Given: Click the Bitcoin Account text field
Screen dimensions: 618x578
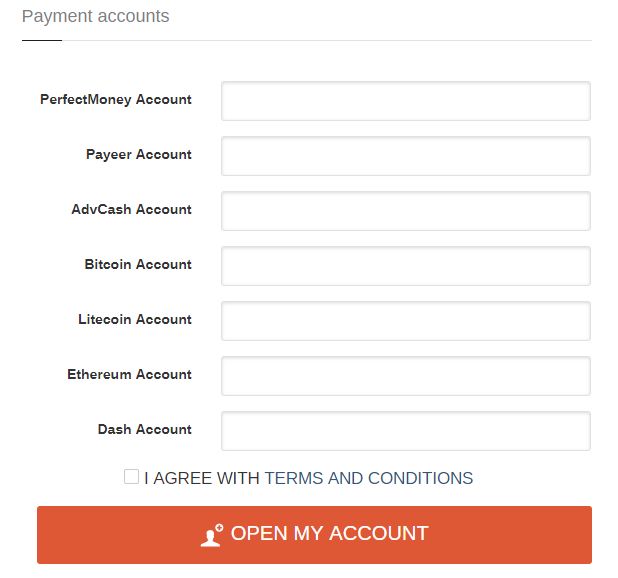Looking at the screenshot, I should [406, 266].
